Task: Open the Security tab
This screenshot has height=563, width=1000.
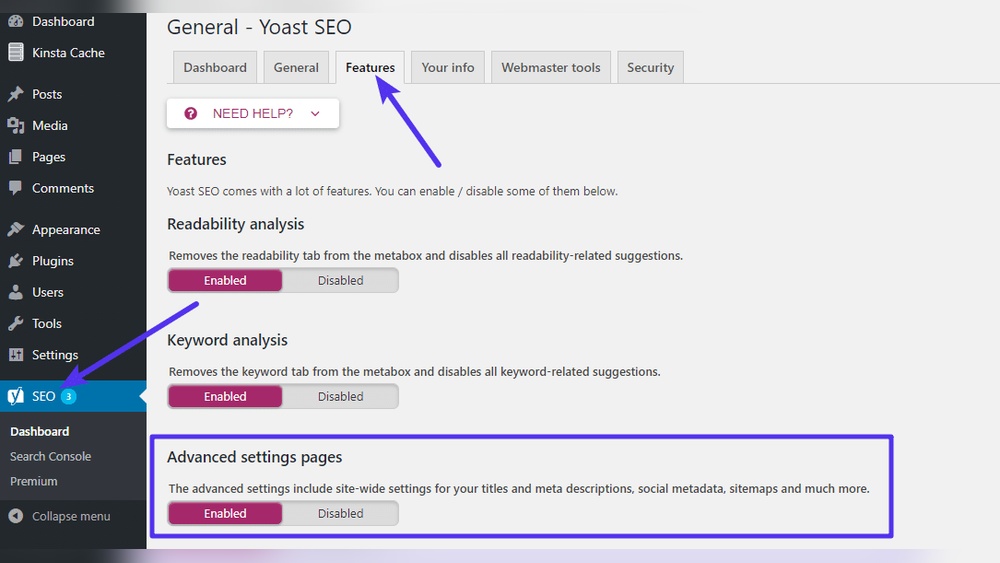Action: pos(651,68)
